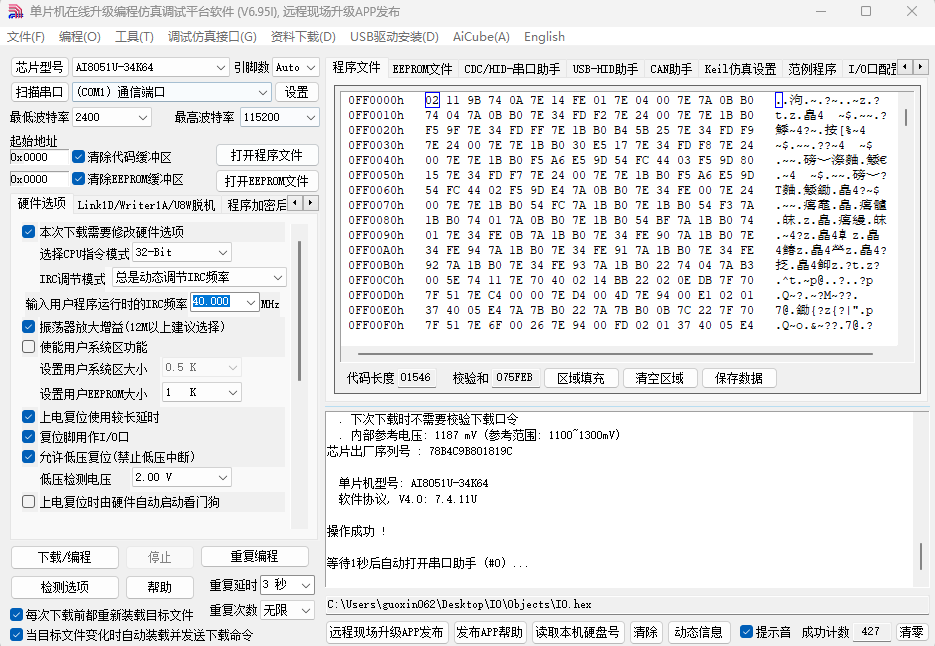The image size is (935, 646).
Task: Click the output log vertical scrollbar
Action: [921, 555]
